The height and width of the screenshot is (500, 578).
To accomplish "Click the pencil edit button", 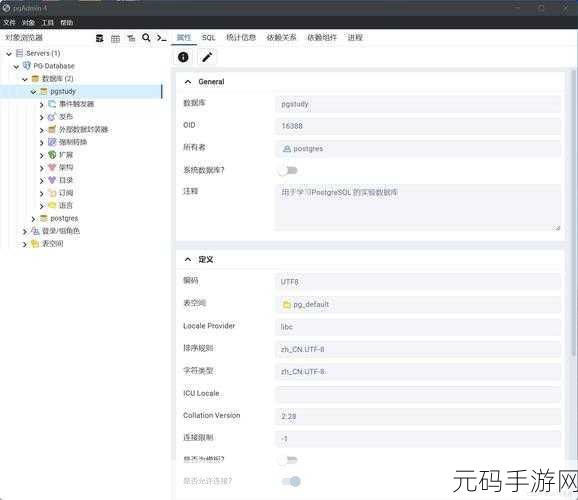I will pyautogui.click(x=207, y=57).
